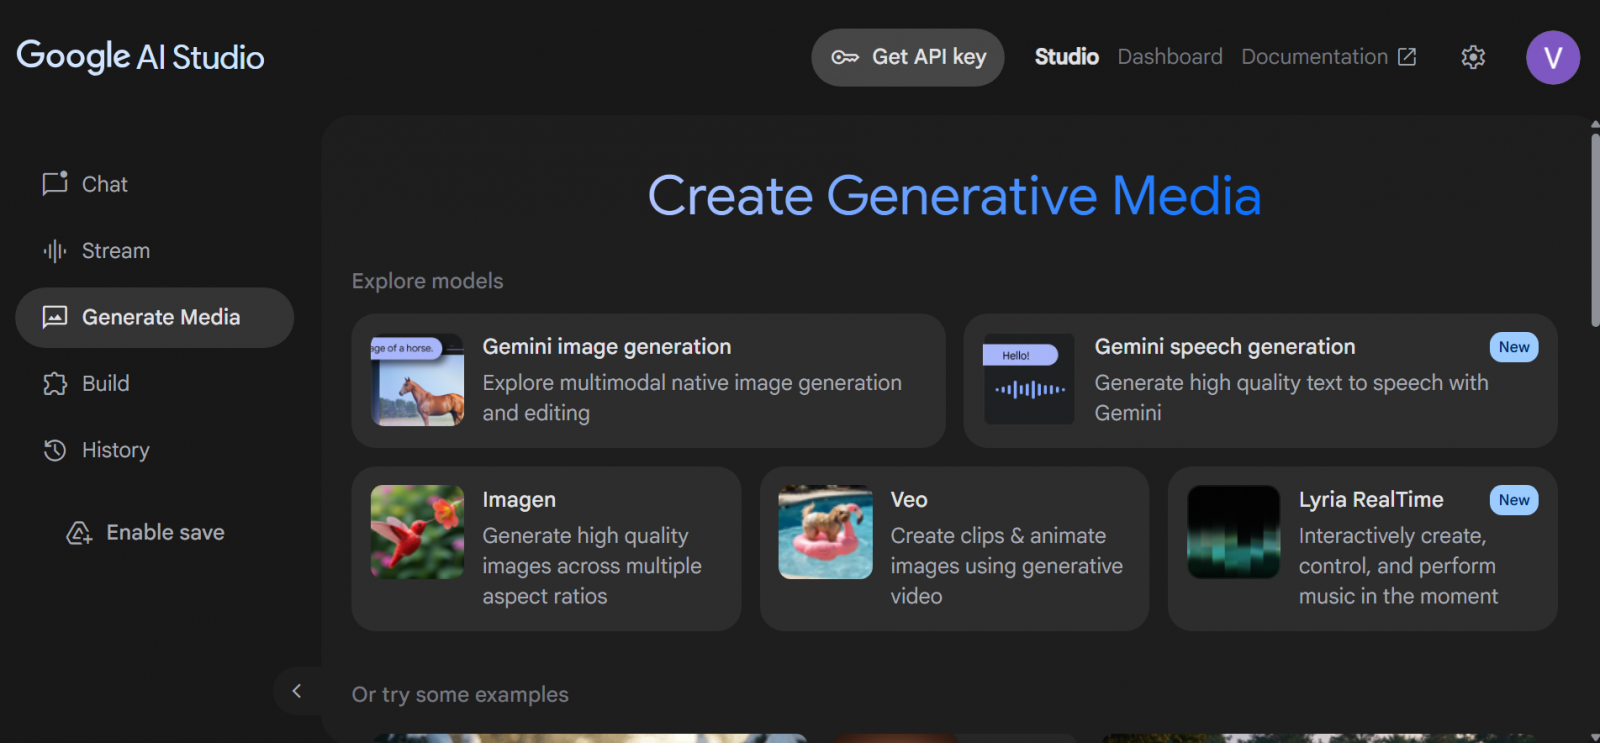Open the Dashboard tab
1600x743 pixels.
coord(1169,57)
